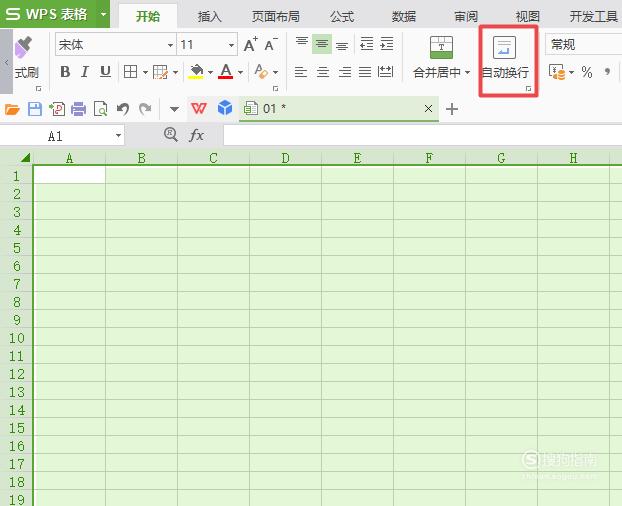
Task: Open draw border dropdown arrow
Action: coord(175,72)
